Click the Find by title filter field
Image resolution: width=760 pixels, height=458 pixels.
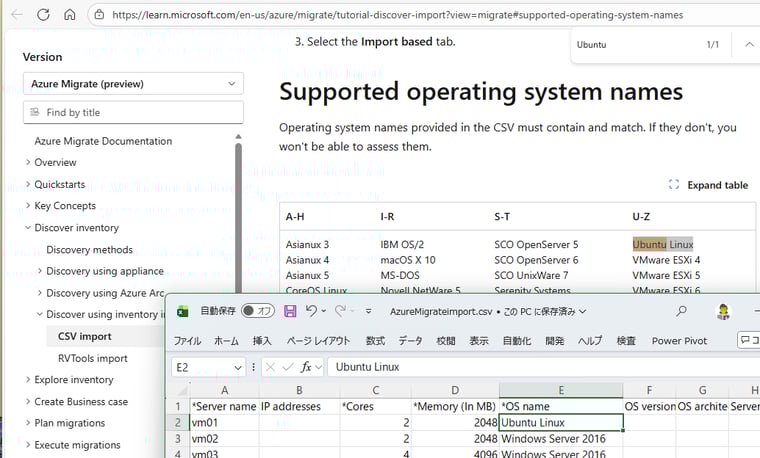point(133,112)
